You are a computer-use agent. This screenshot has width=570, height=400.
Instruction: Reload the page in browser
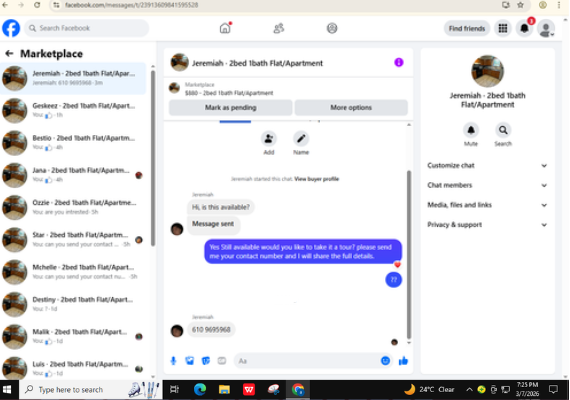pos(37,5)
